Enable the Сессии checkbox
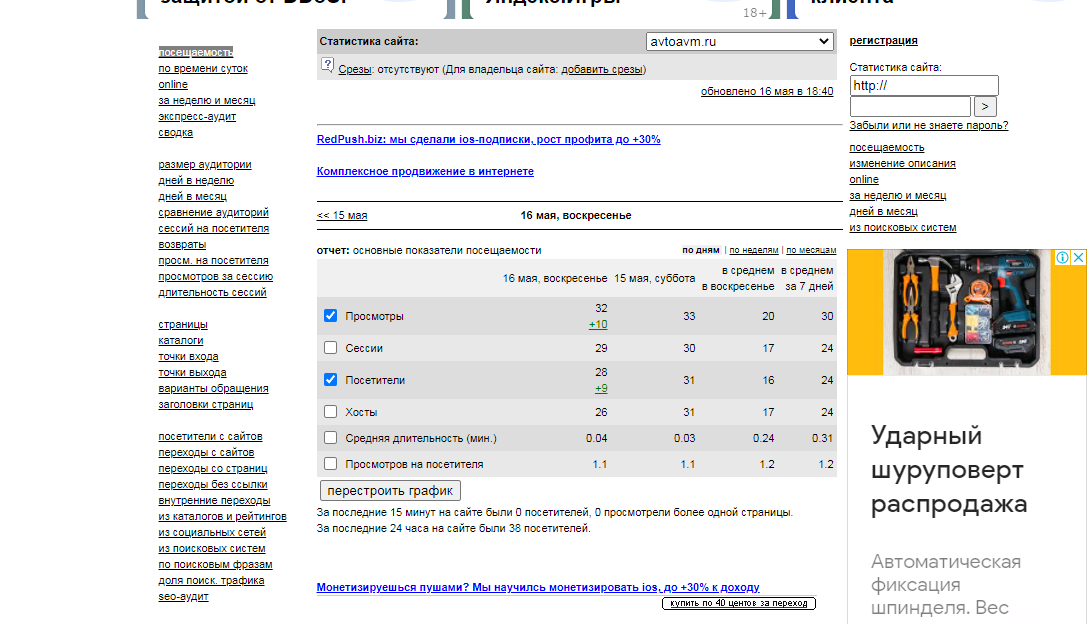 [331, 347]
